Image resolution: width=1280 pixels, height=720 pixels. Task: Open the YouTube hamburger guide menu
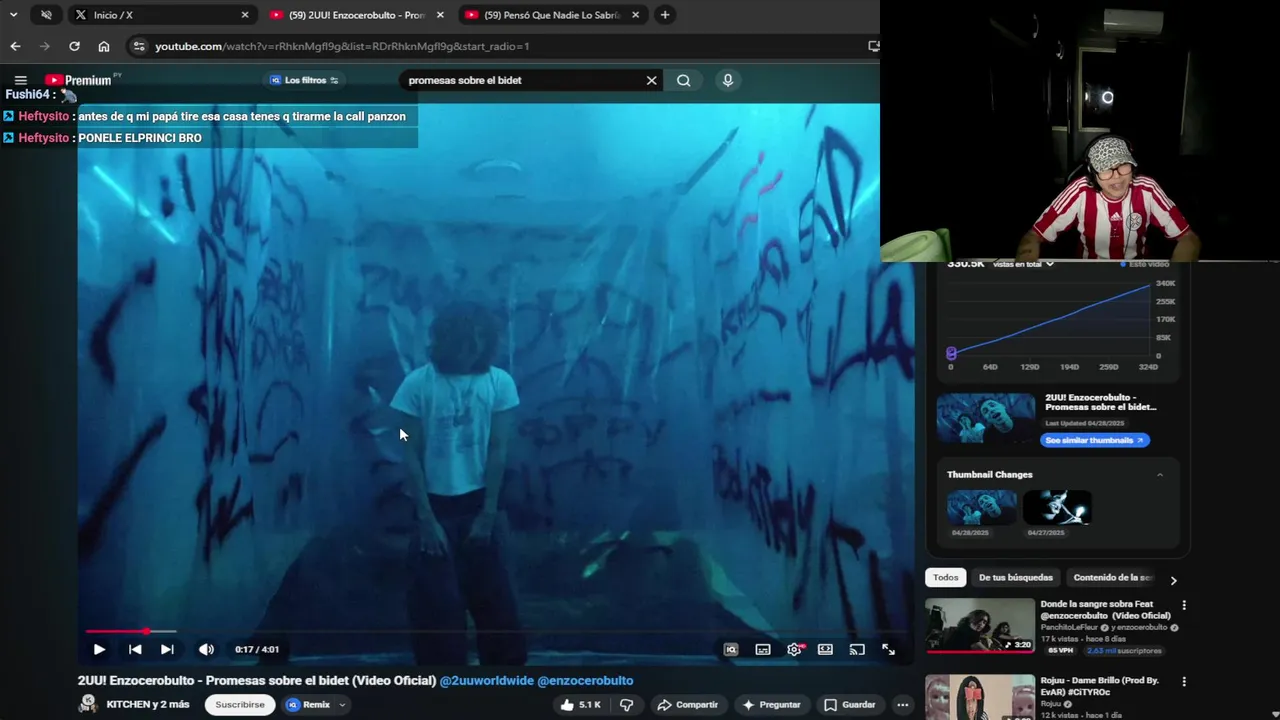pyautogui.click(x=20, y=80)
